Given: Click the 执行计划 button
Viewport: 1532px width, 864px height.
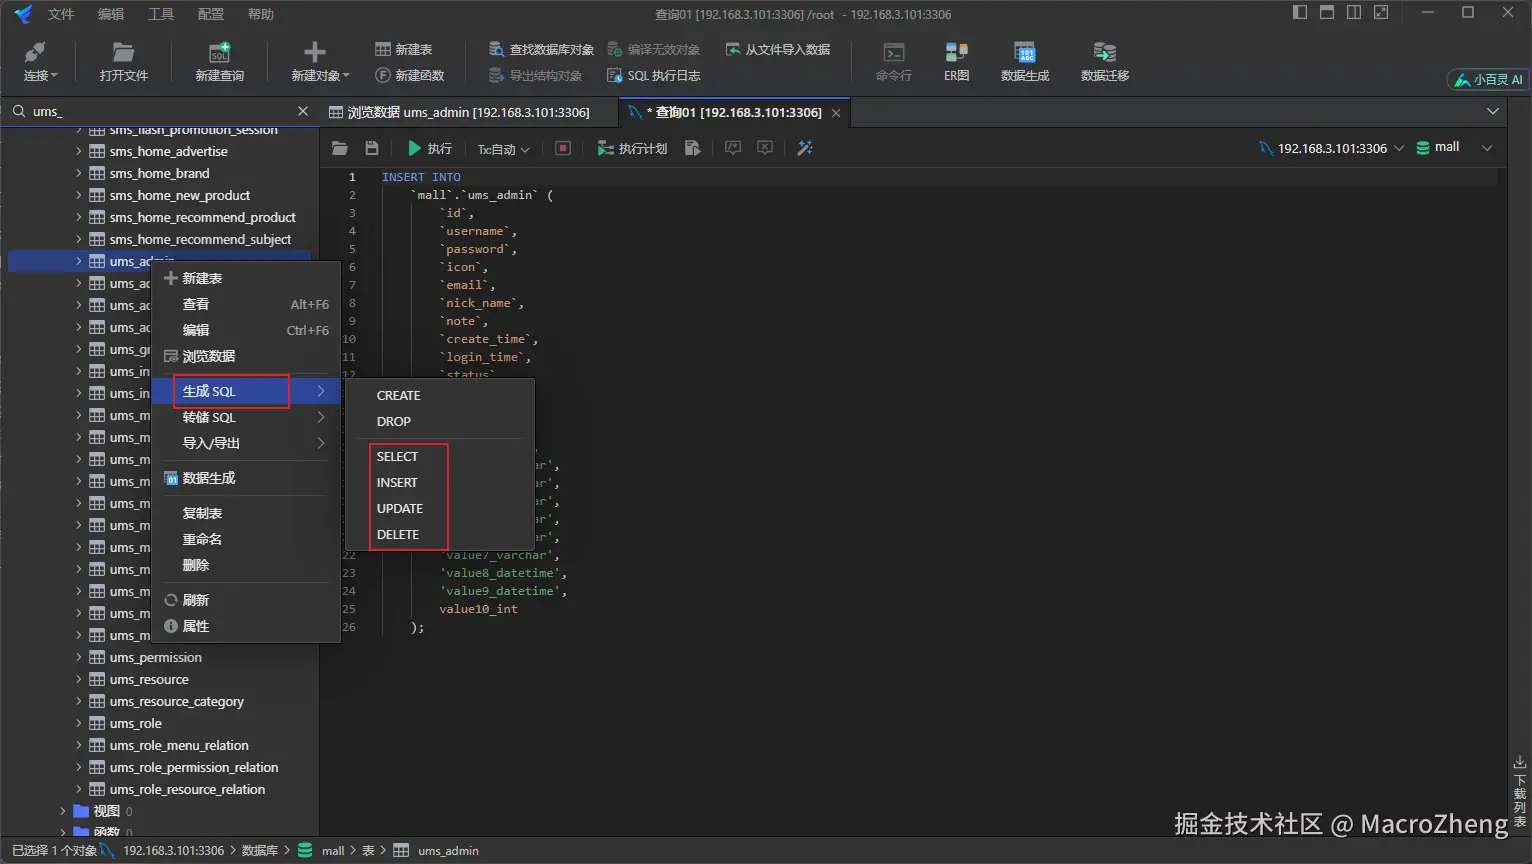Looking at the screenshot, I should point(632,148).
